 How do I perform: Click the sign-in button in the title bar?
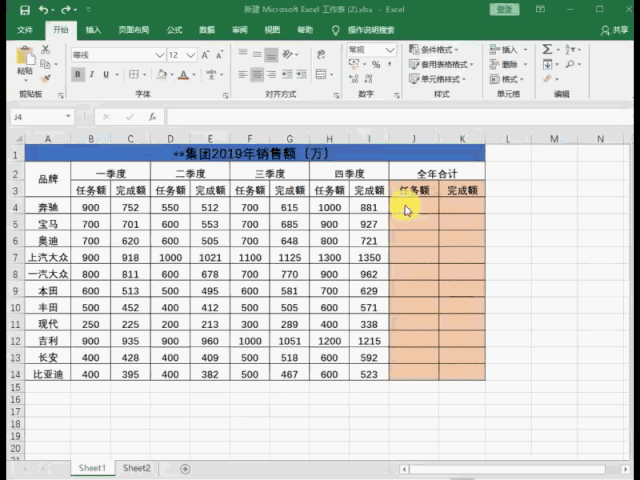point(504,9)
